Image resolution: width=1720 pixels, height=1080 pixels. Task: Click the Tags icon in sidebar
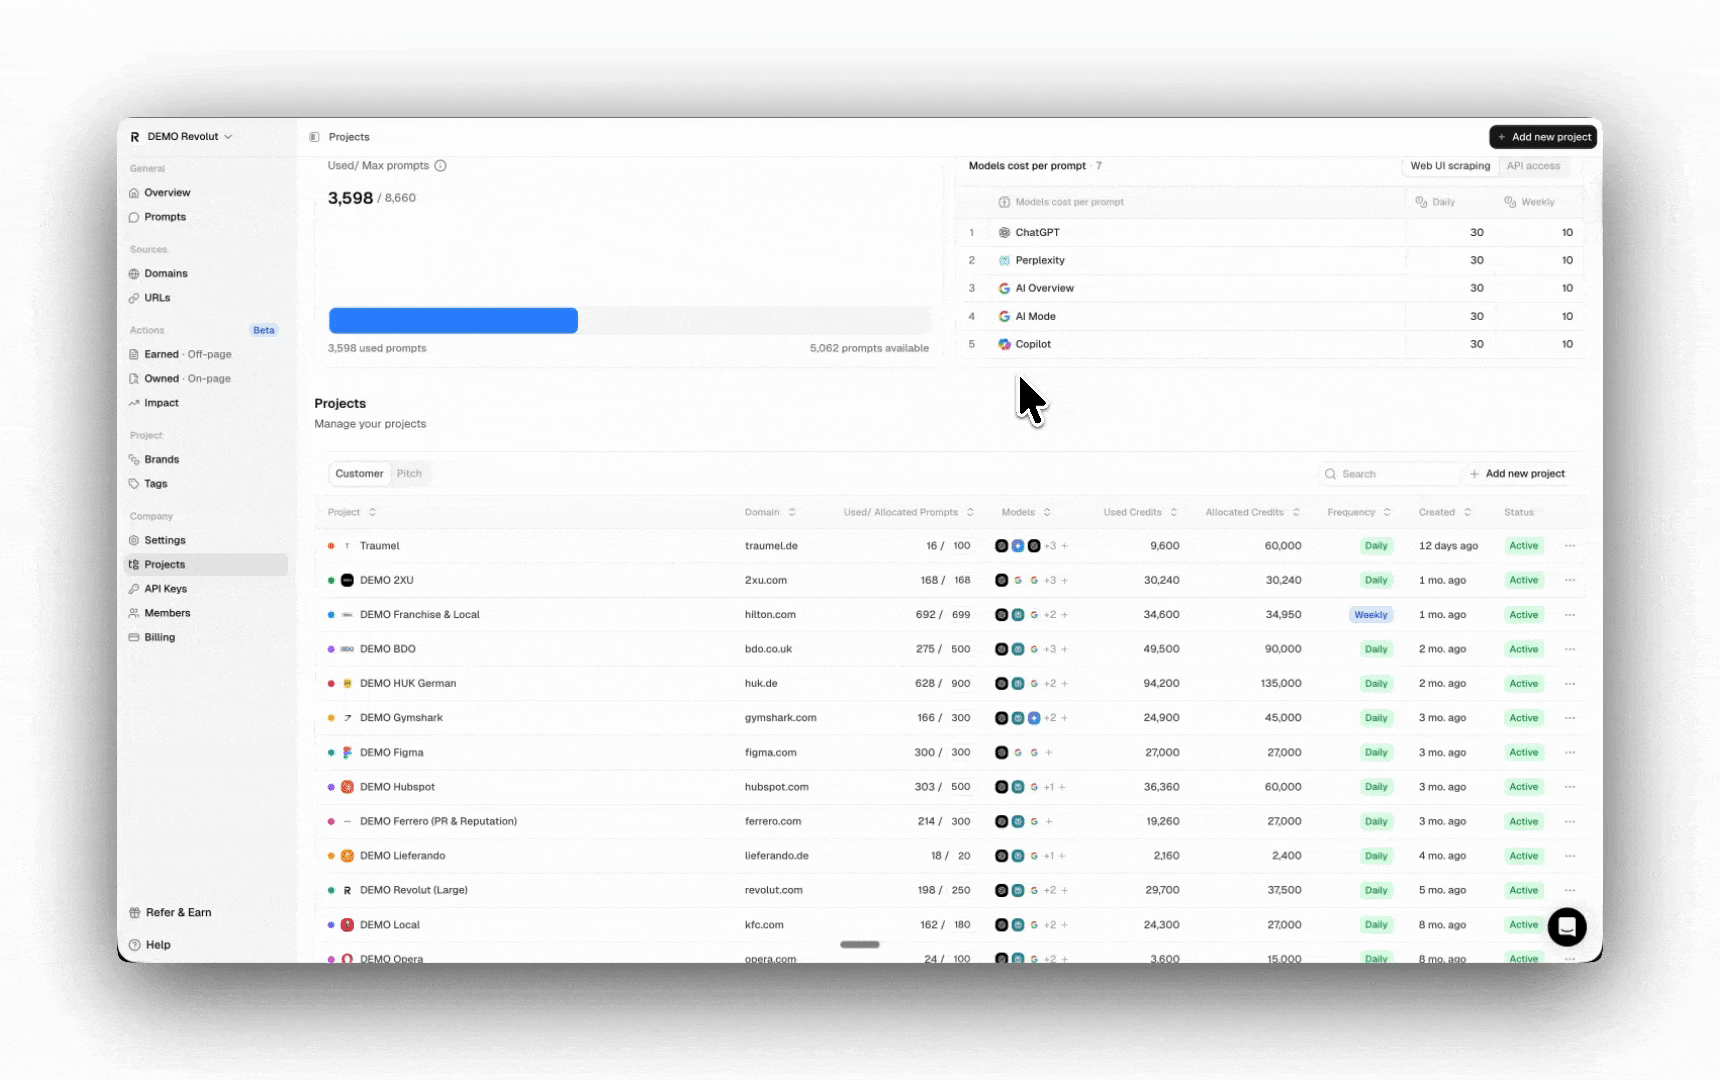[134, 484]
